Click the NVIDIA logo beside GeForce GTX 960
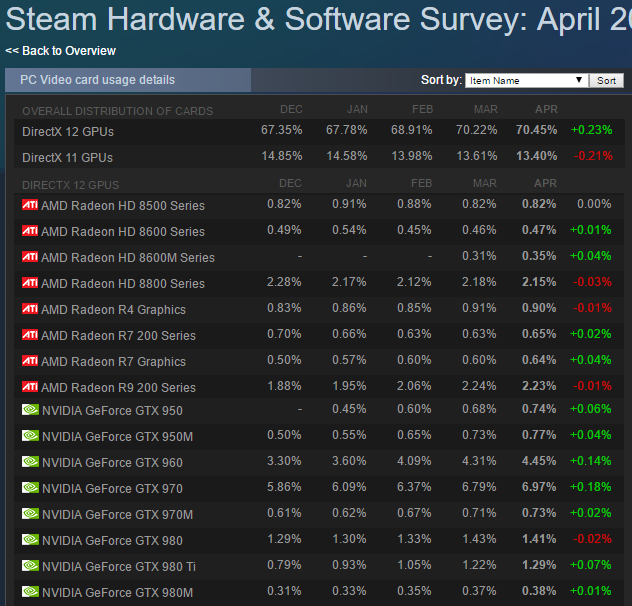Viewport: 632px width, 606px height. 30,462
